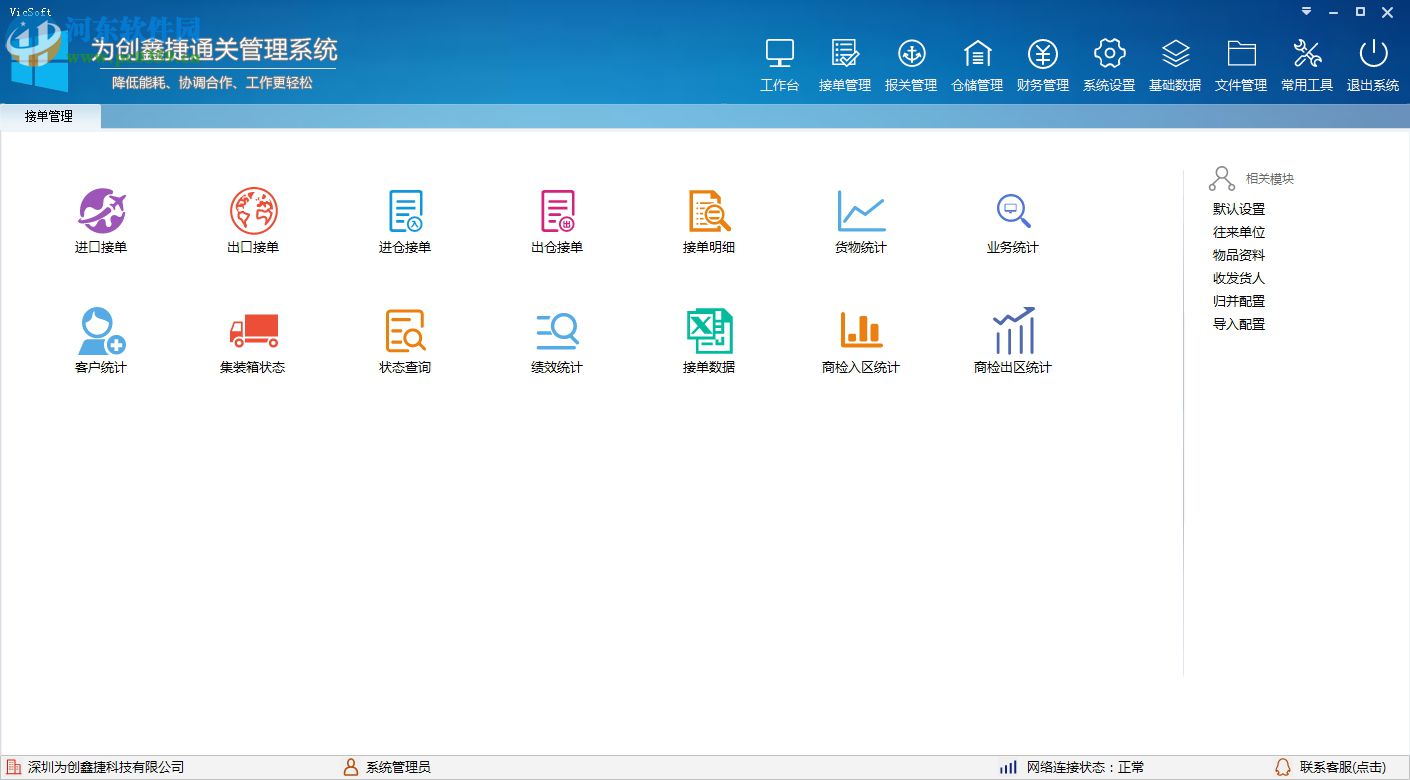Open the 接单明细 order details icon
Image resolution: width=1410 pixels, height=780 pixels.
pos(709,210)
